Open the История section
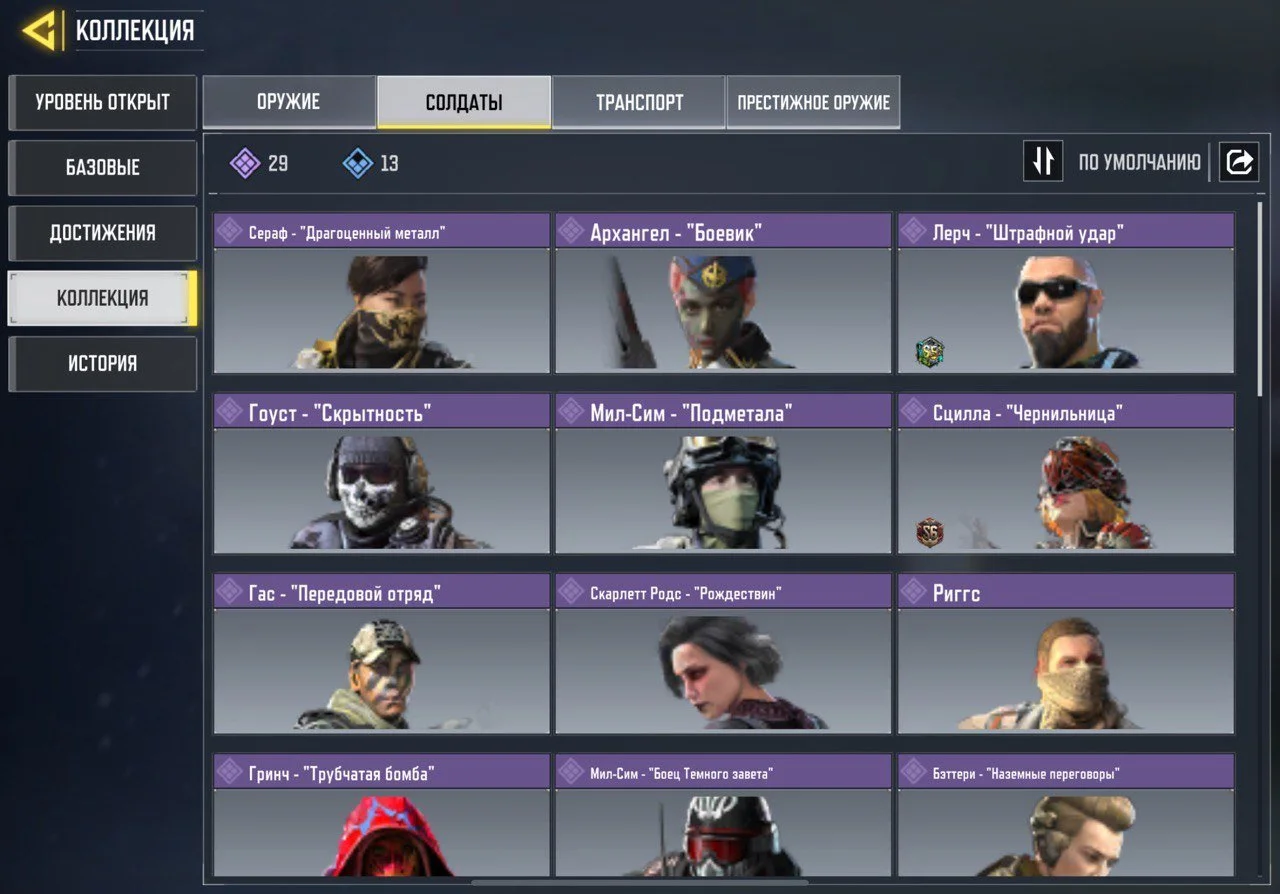 [x=102, y=363]
